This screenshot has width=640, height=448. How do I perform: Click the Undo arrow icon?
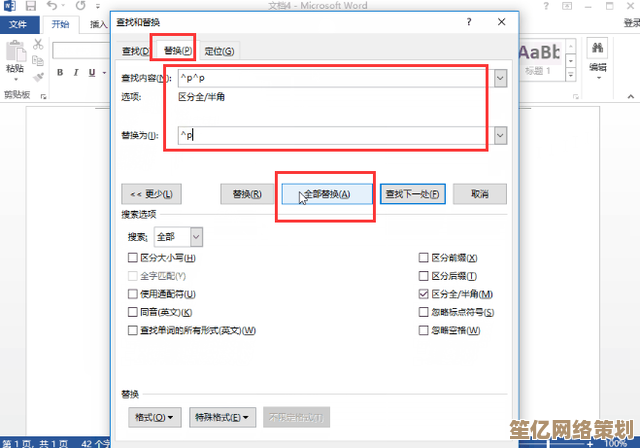[x=52, y=6]
